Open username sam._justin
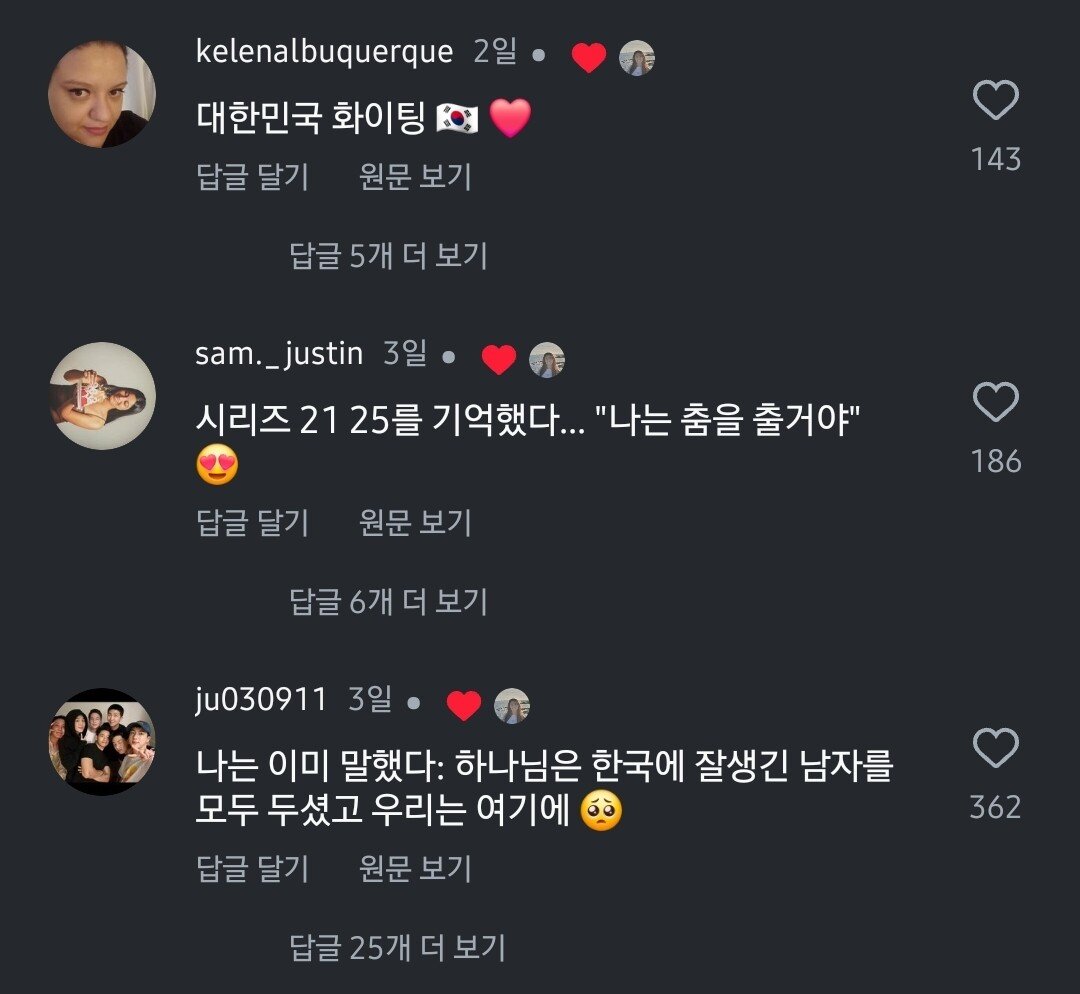This screenshot has height=994, width=1080. coord(280,353)
